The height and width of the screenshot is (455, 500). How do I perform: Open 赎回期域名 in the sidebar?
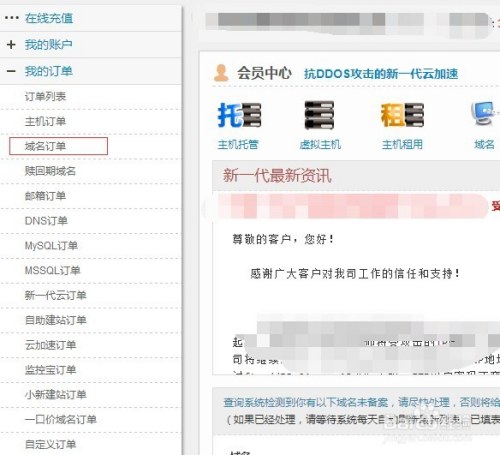(x=50, y=171)
